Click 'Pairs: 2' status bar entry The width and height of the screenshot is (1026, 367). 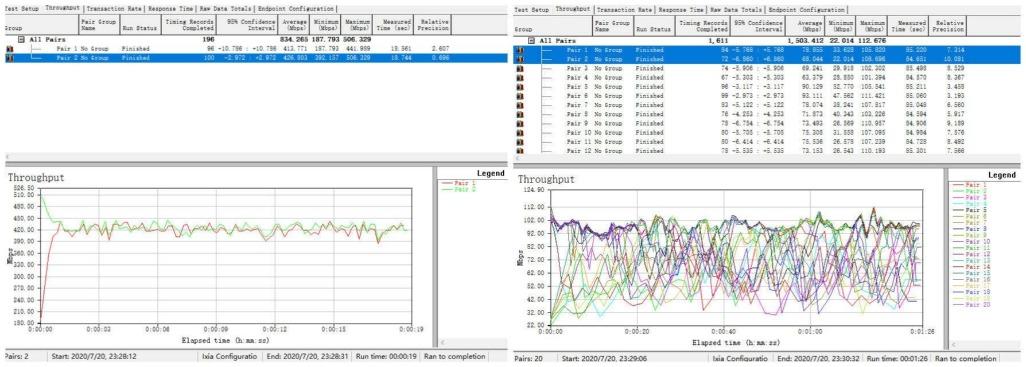[16, 357]
